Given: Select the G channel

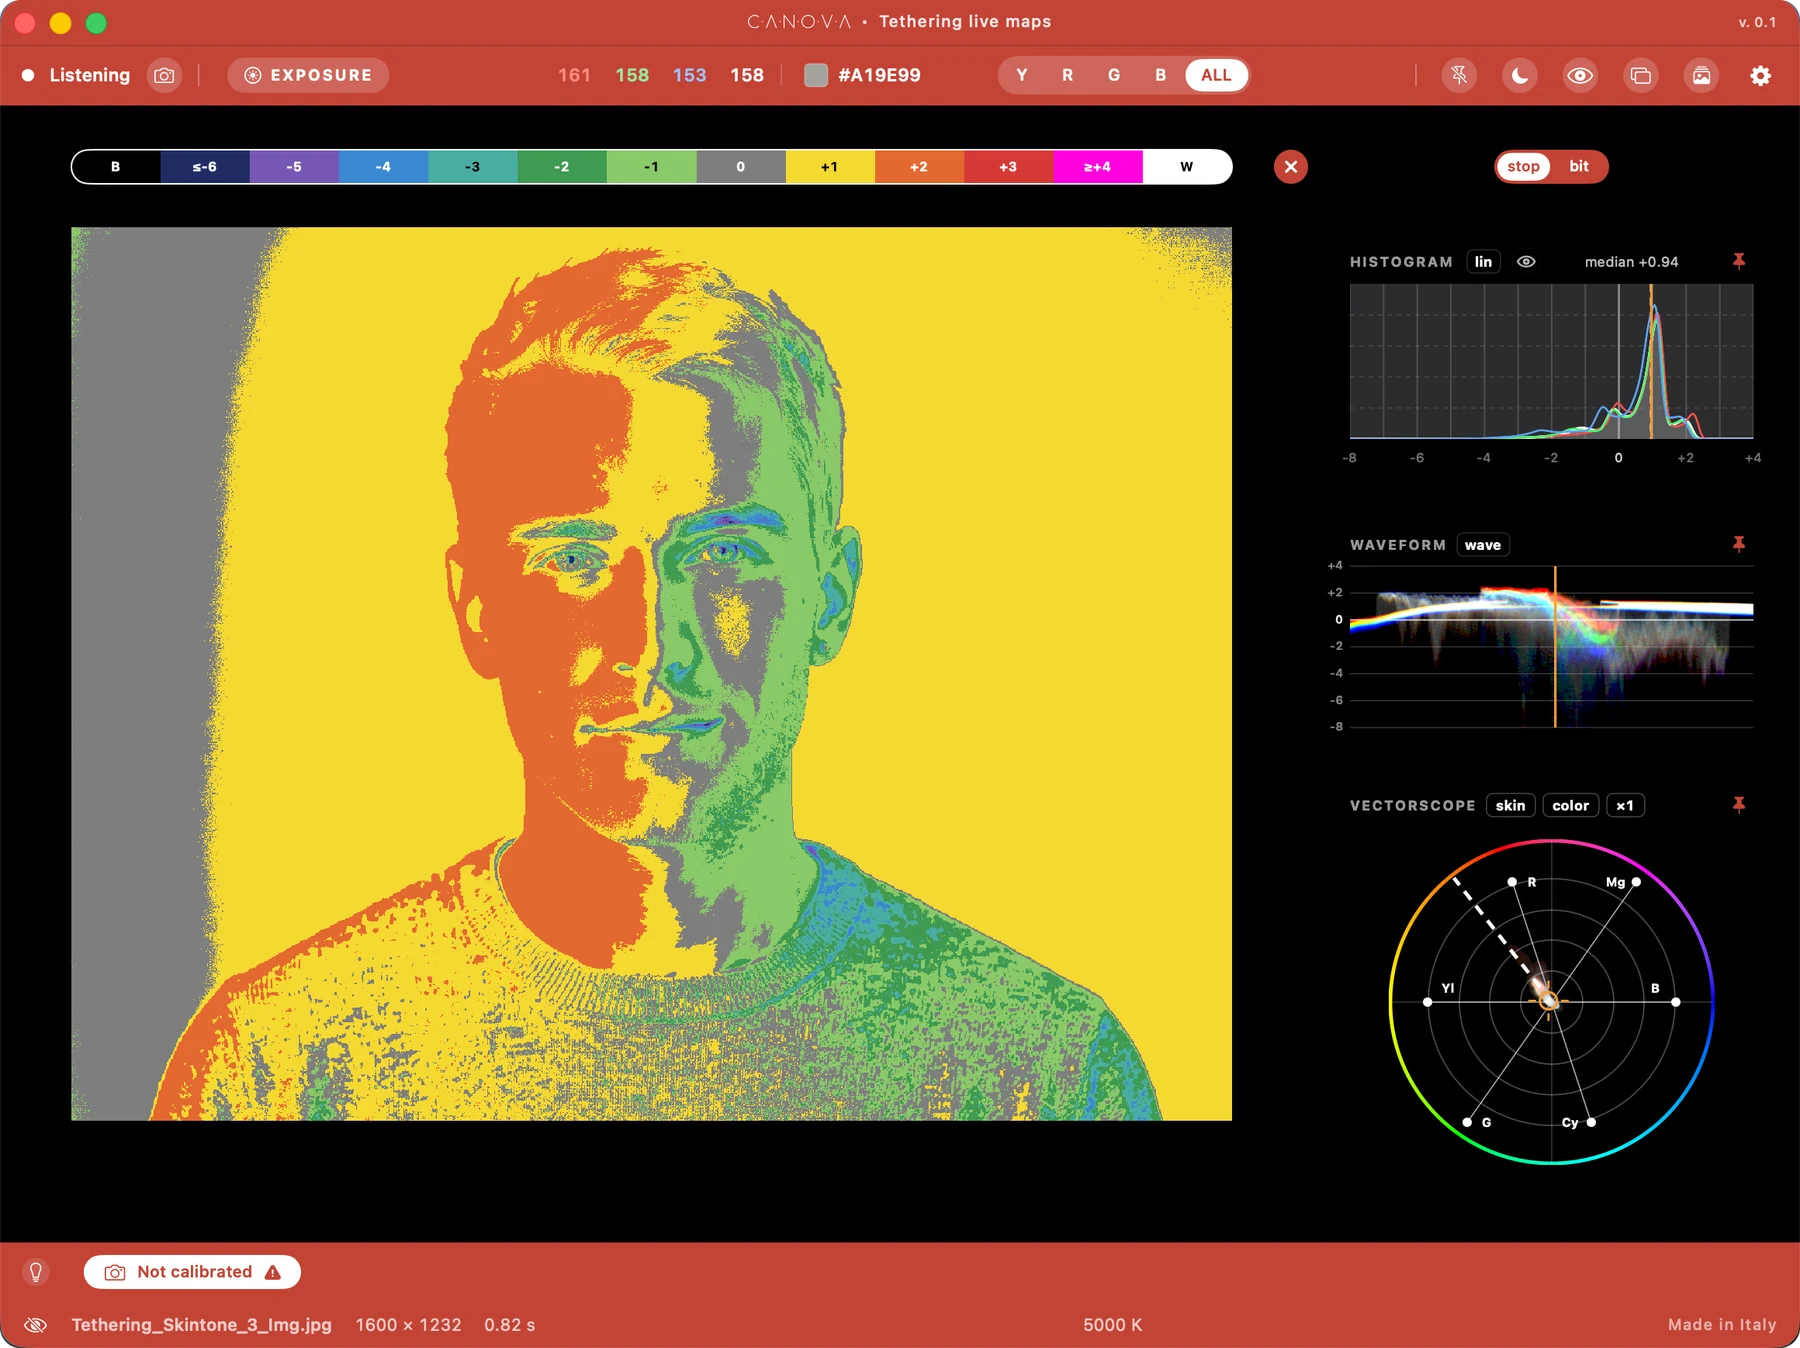Looking at the screenshot, I should pos(1114,75).
